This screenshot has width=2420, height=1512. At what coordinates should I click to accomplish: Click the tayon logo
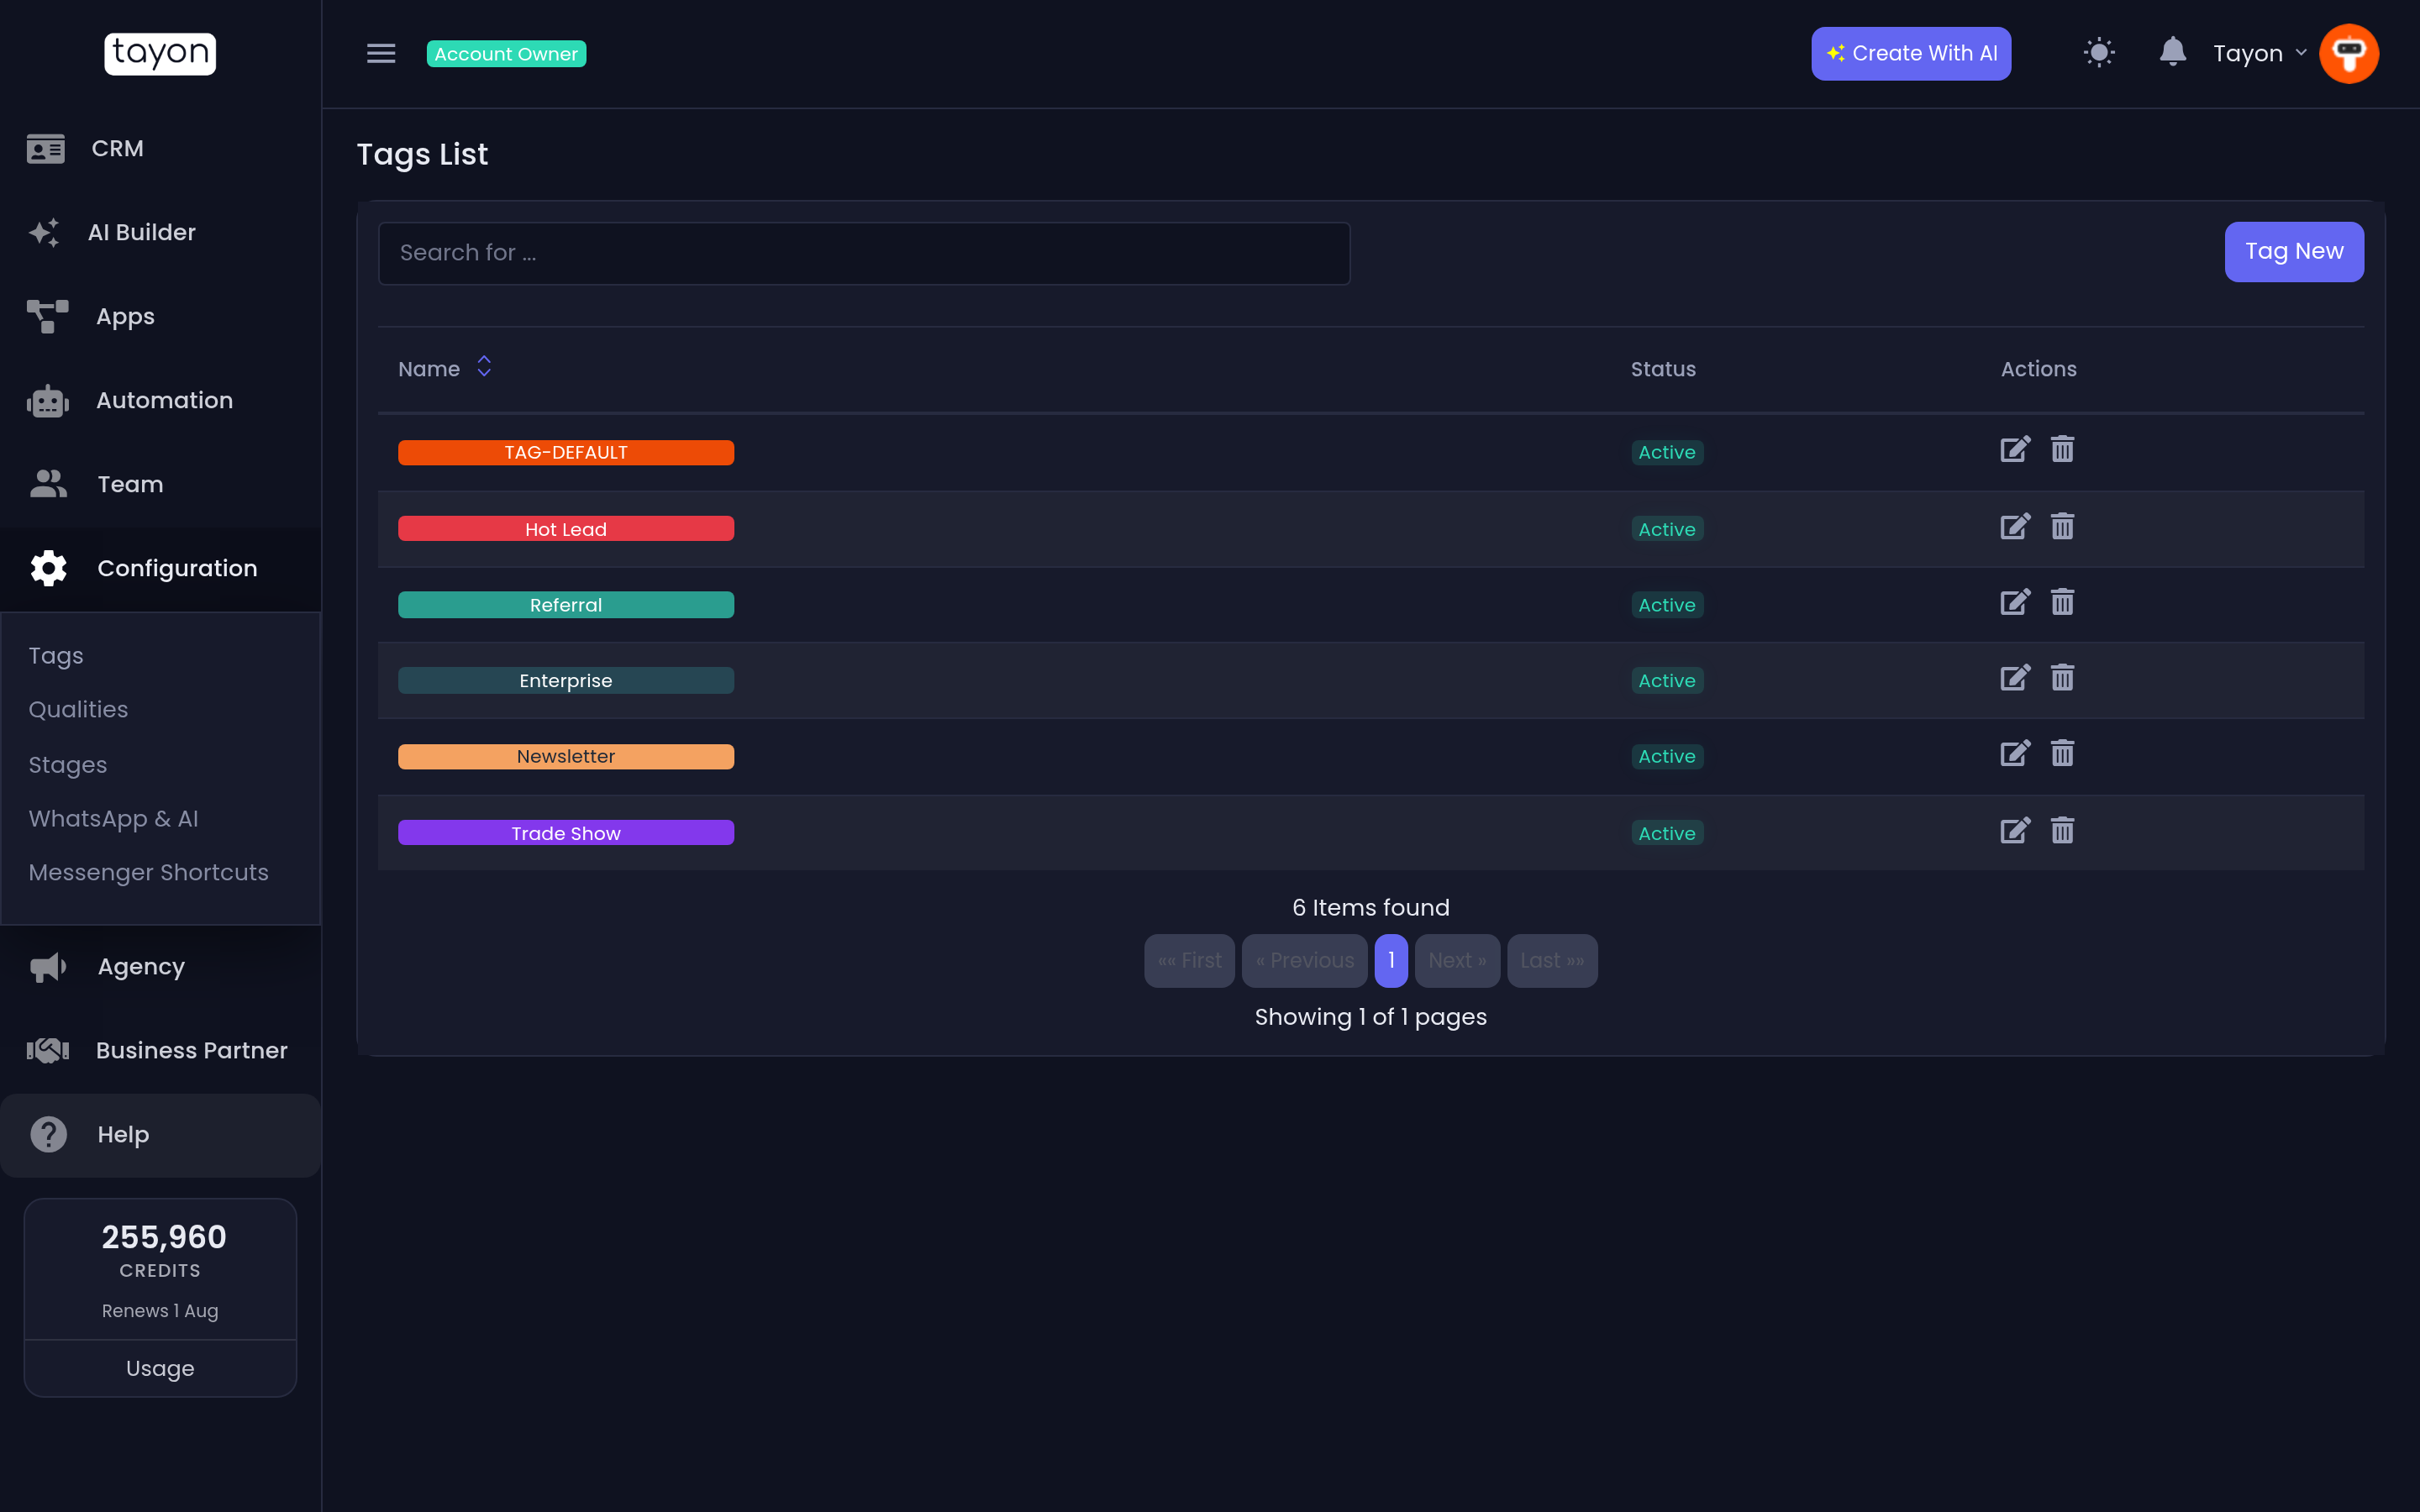click(x=160, y=53)
